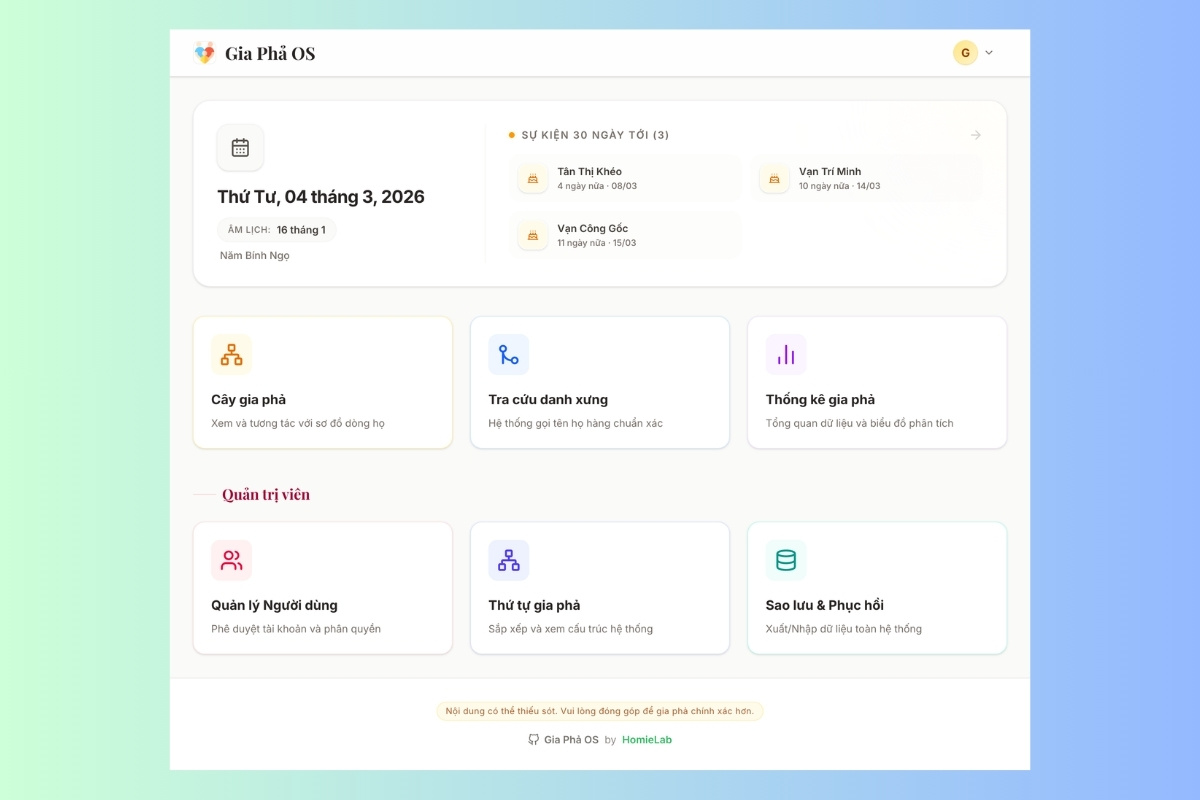This screenshot has width=1200, height=800.
Task: Open Sao lưu & Phục hồi card title
Action: tap(825, 605)
